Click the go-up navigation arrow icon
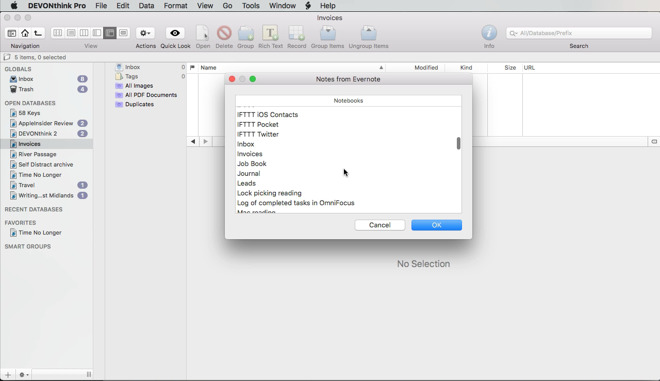Image resolution: width=660 pixels, height=381 pixels. coord(38,33)
